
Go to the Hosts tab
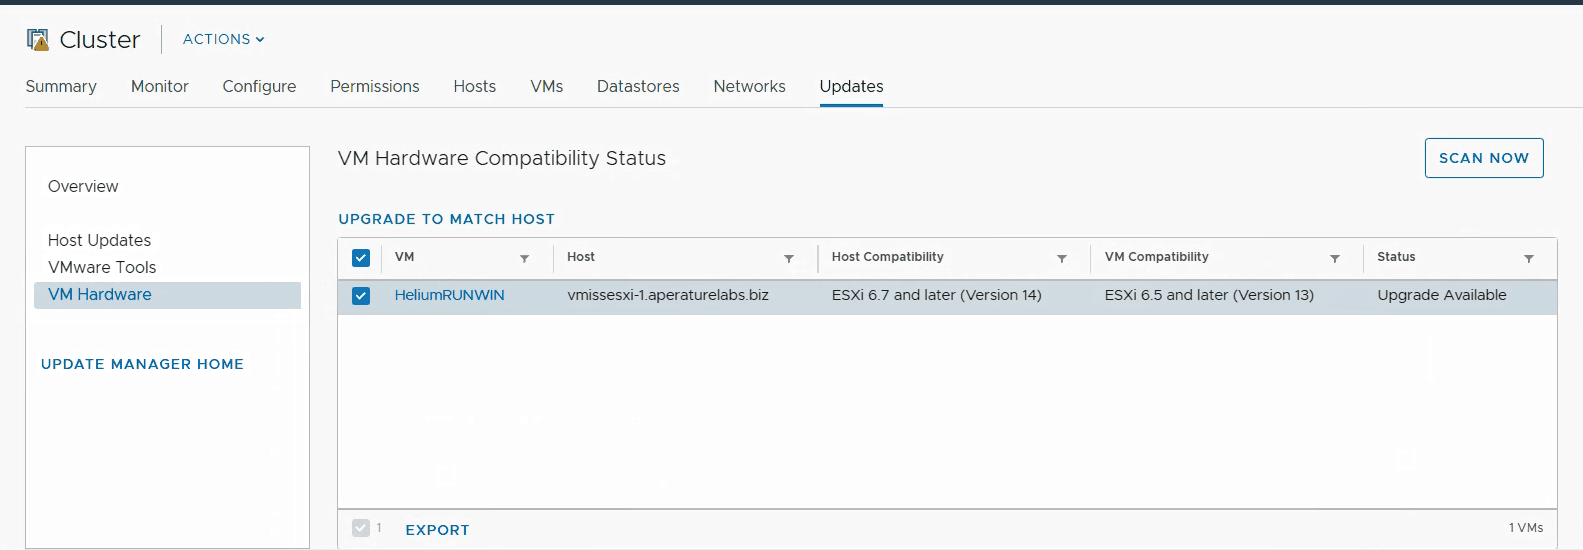tap(475, 86)
